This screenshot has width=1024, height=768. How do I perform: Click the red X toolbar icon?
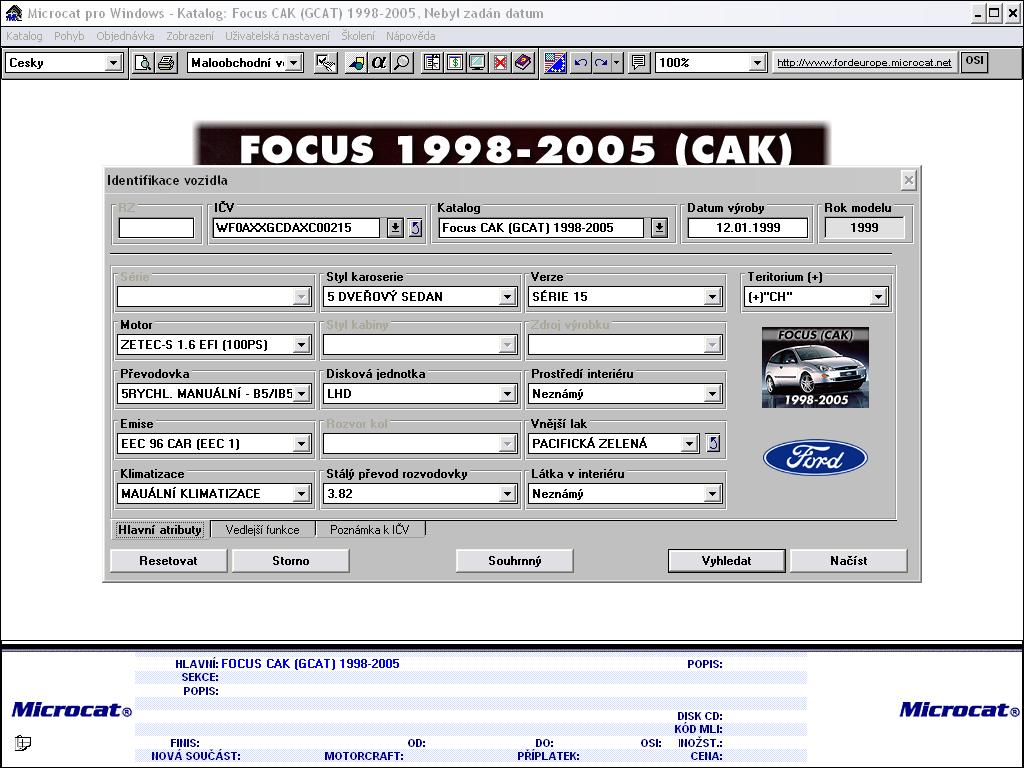500,63
